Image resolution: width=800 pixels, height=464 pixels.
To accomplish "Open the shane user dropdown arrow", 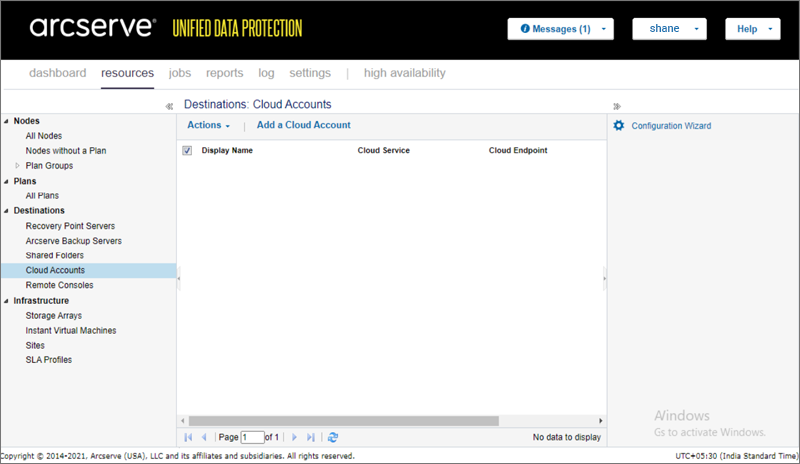I will tap(696, 29).
